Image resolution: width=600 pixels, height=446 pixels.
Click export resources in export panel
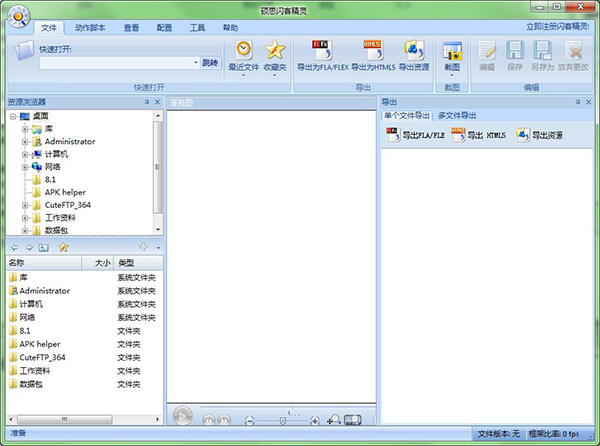[x=539, y=135]
